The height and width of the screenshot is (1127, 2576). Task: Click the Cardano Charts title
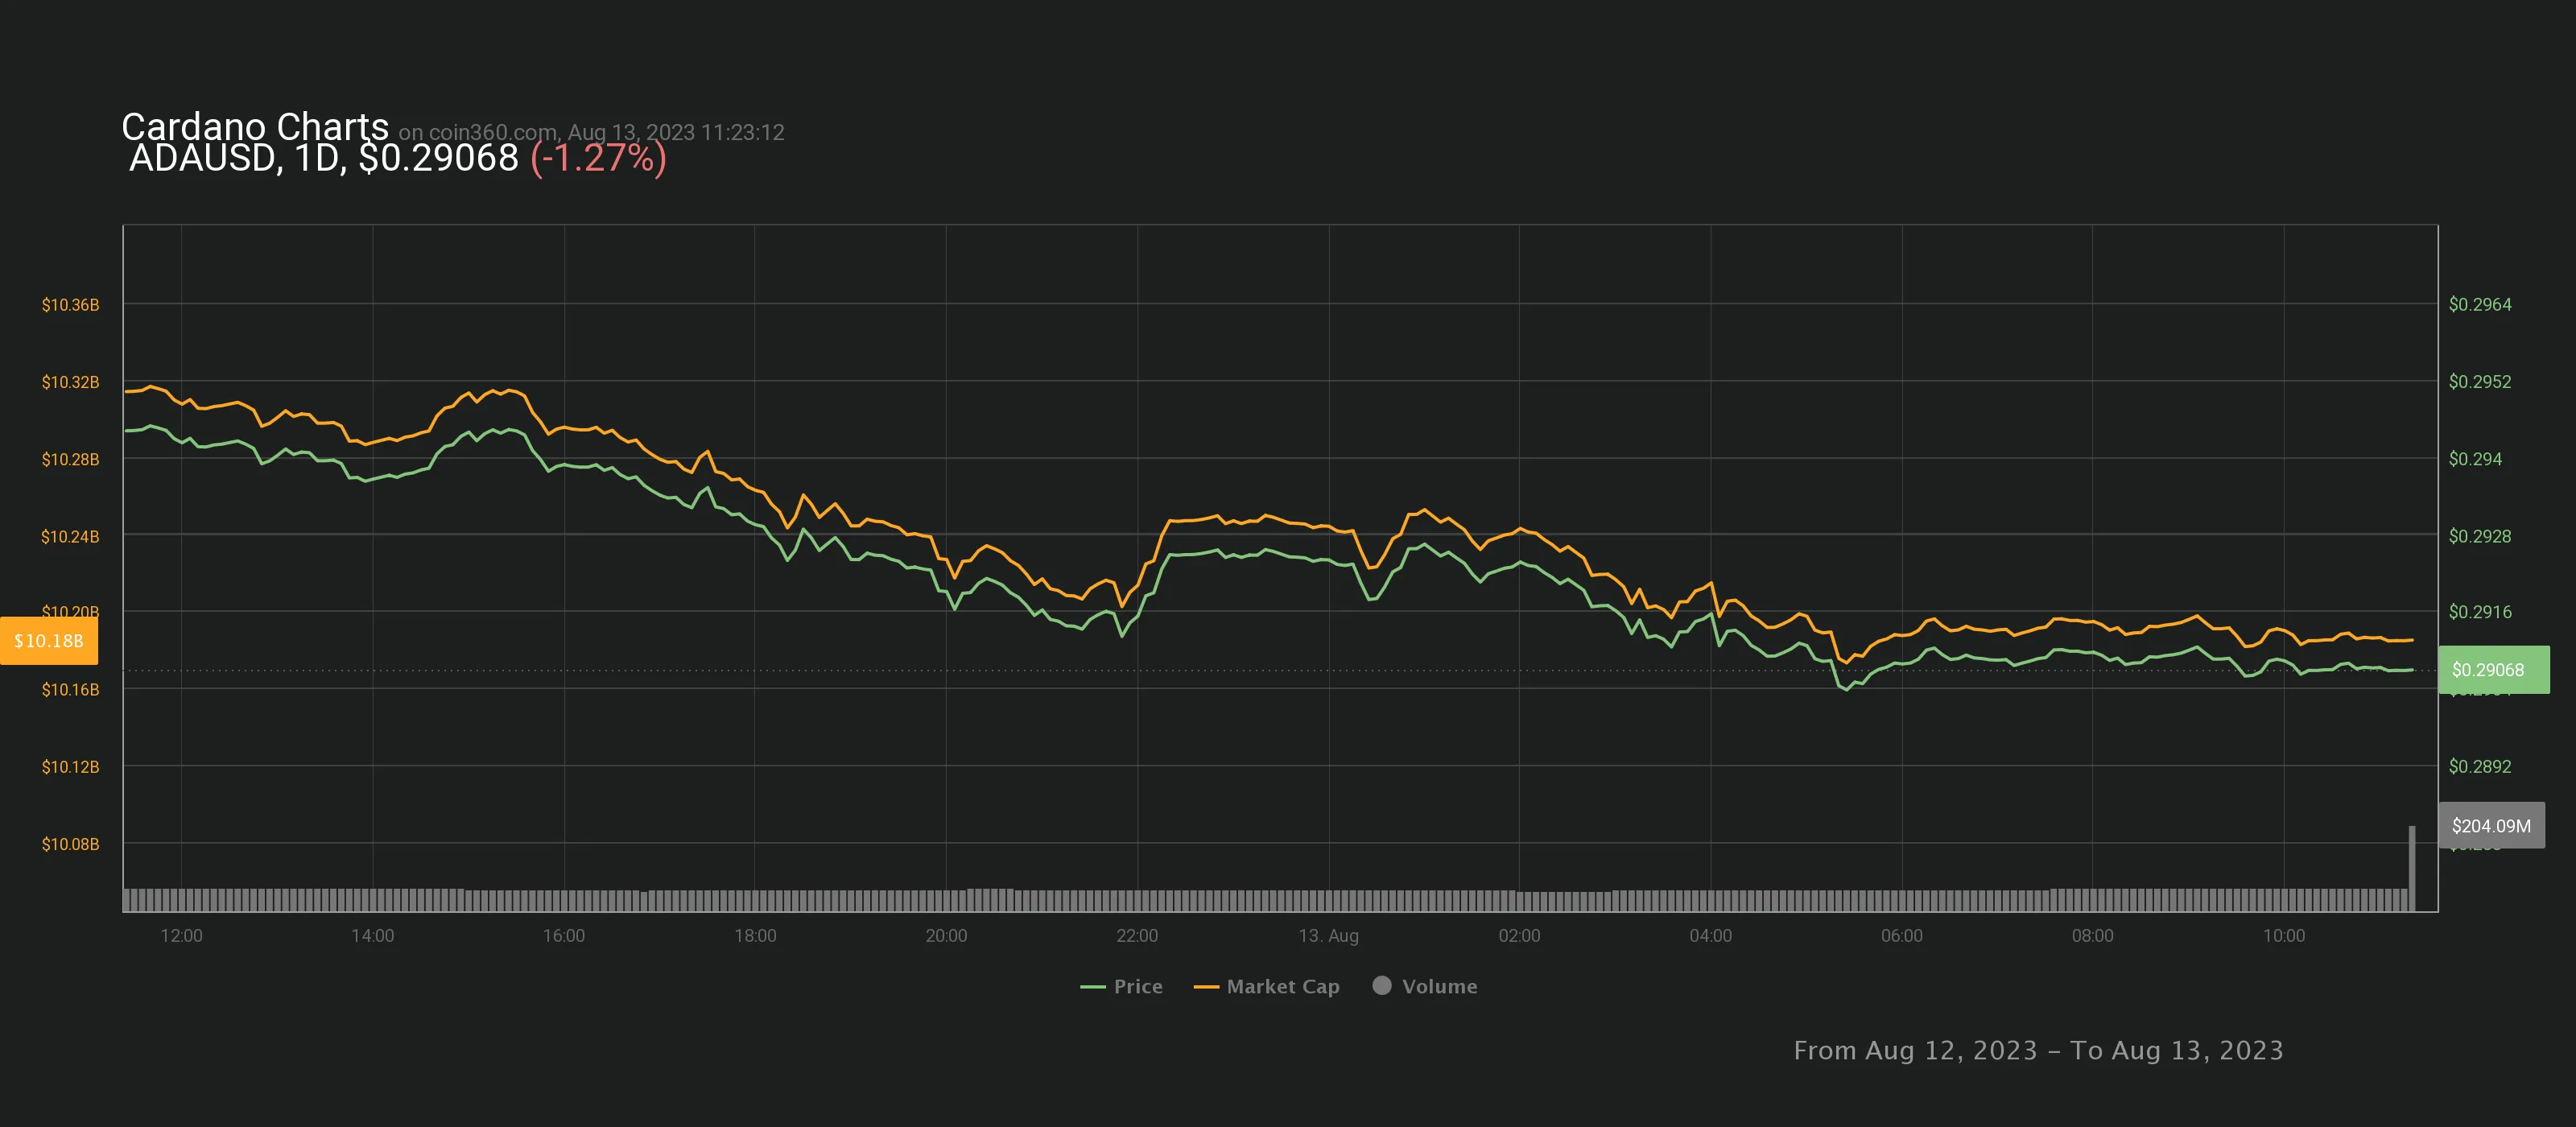255,127
